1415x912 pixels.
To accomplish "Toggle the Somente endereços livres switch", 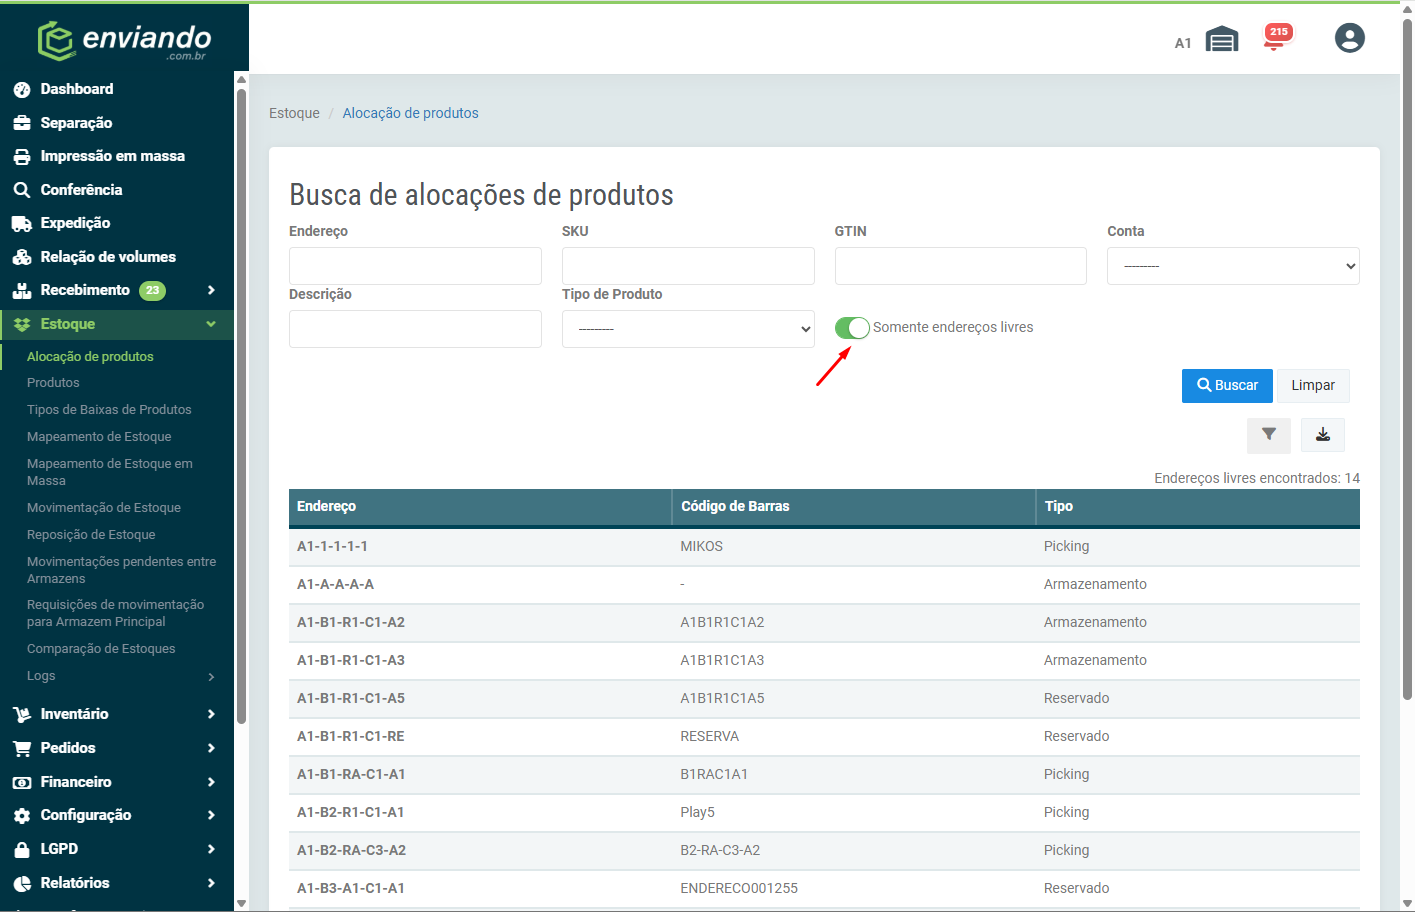I will tap(852, 328).
